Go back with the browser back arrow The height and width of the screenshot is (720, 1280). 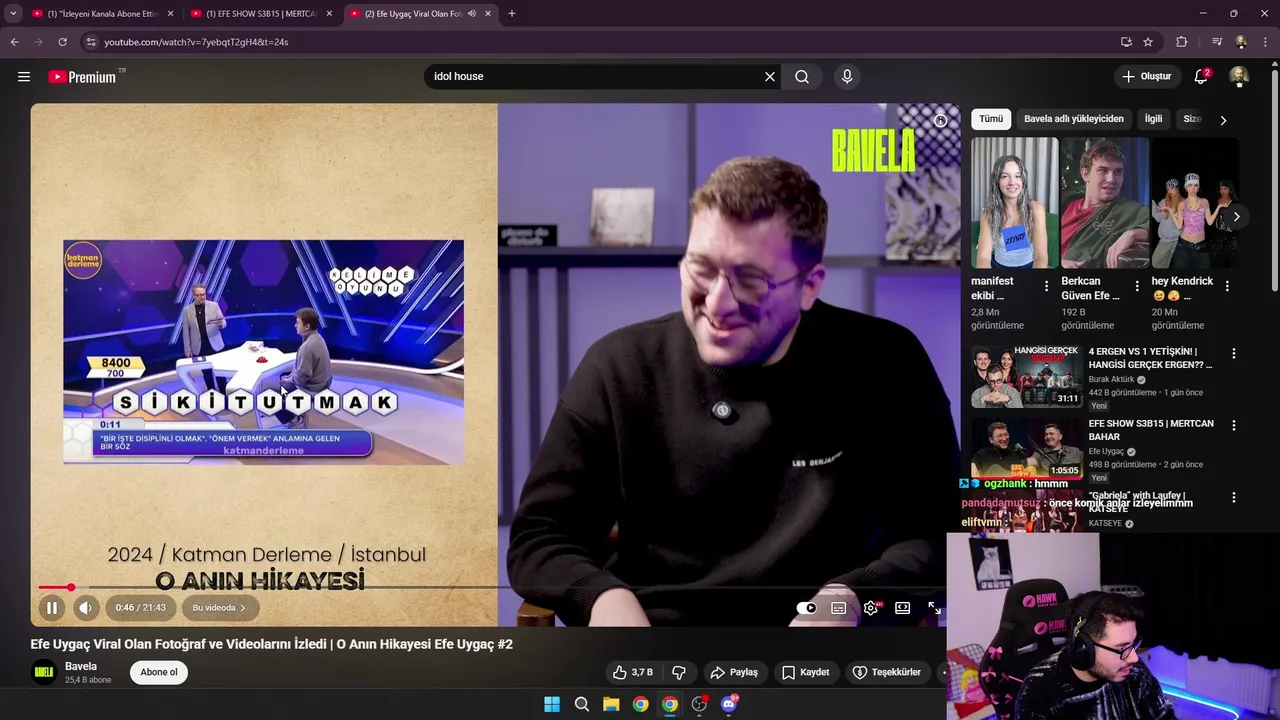pyautogui.click(x=14, y=42)
